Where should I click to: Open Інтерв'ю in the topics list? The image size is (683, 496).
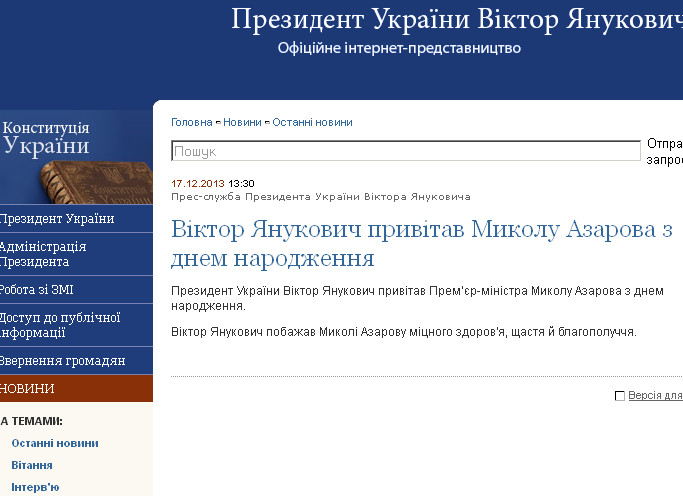(35, 487)
